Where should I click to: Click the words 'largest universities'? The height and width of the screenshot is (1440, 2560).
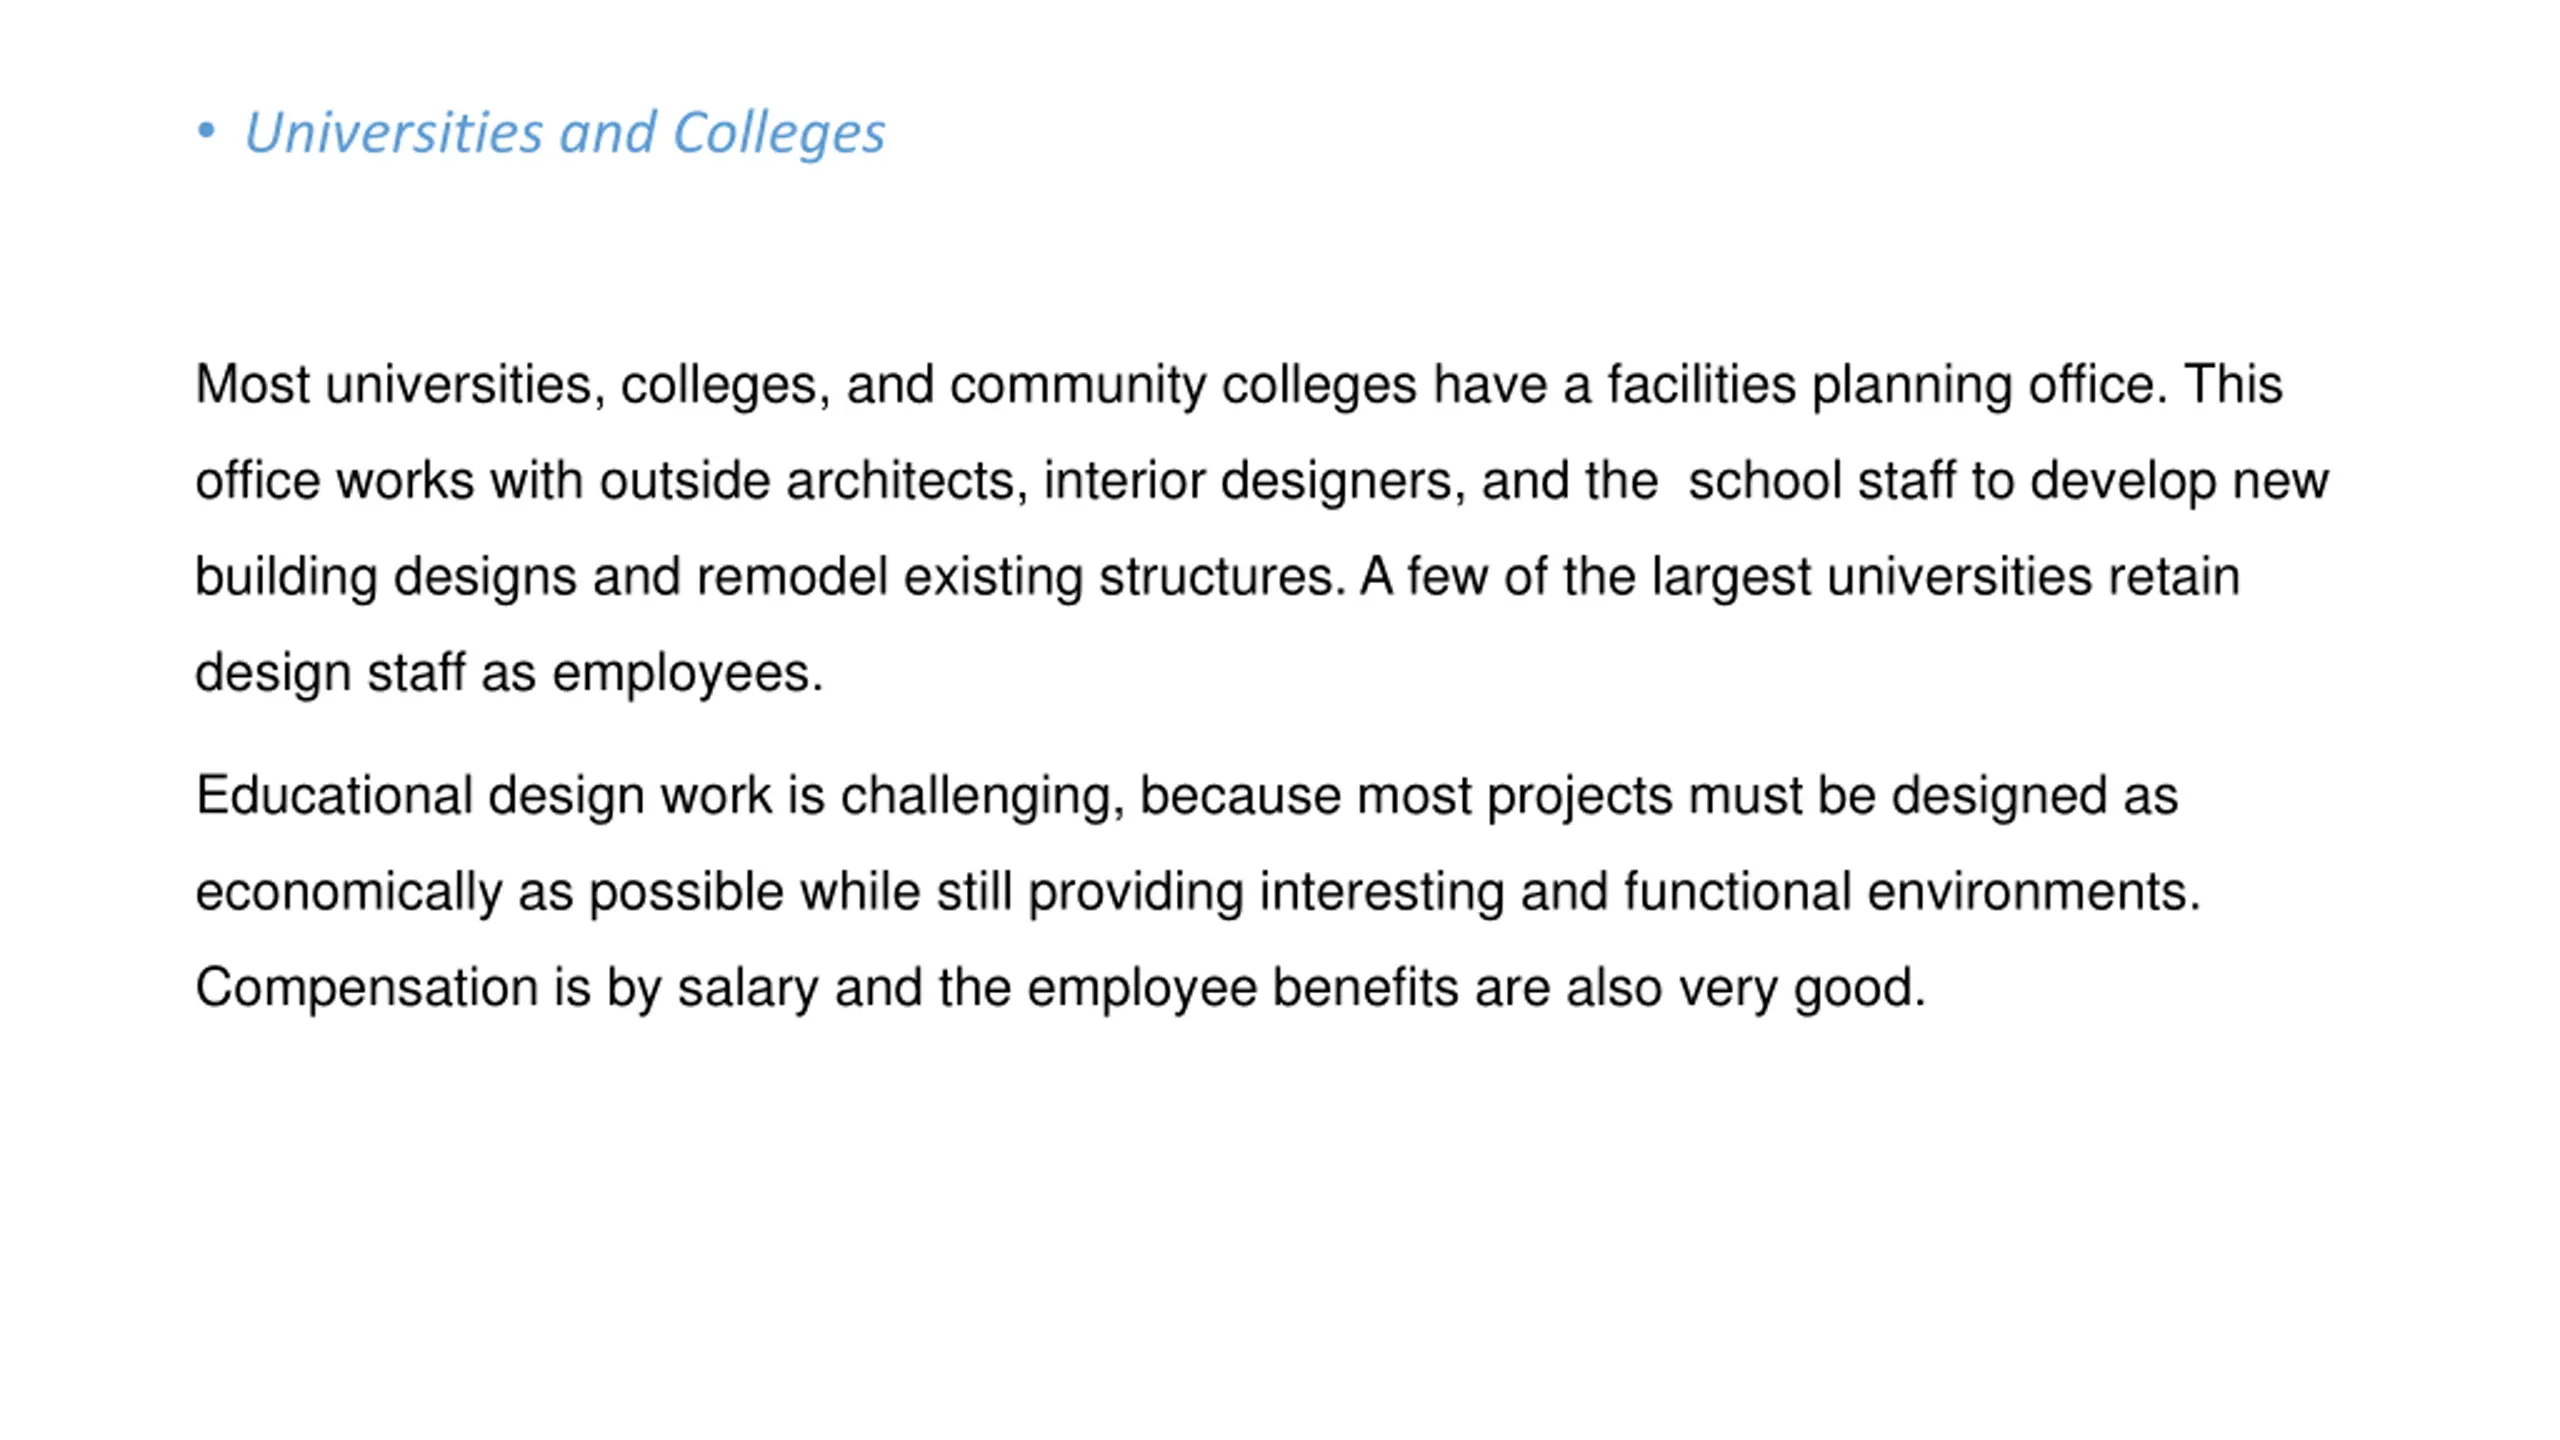(1871, 578)
